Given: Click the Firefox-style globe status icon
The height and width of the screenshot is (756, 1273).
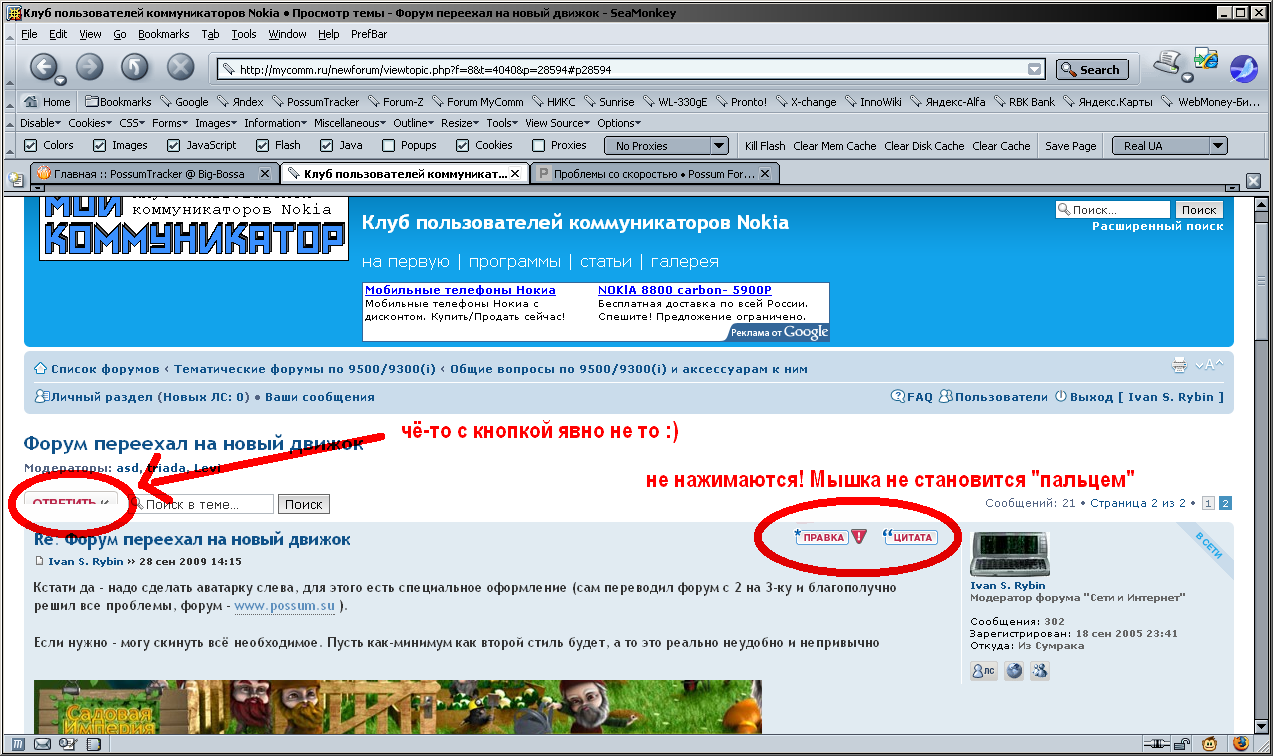Looking at the screenshot, I should [1241, 744].
